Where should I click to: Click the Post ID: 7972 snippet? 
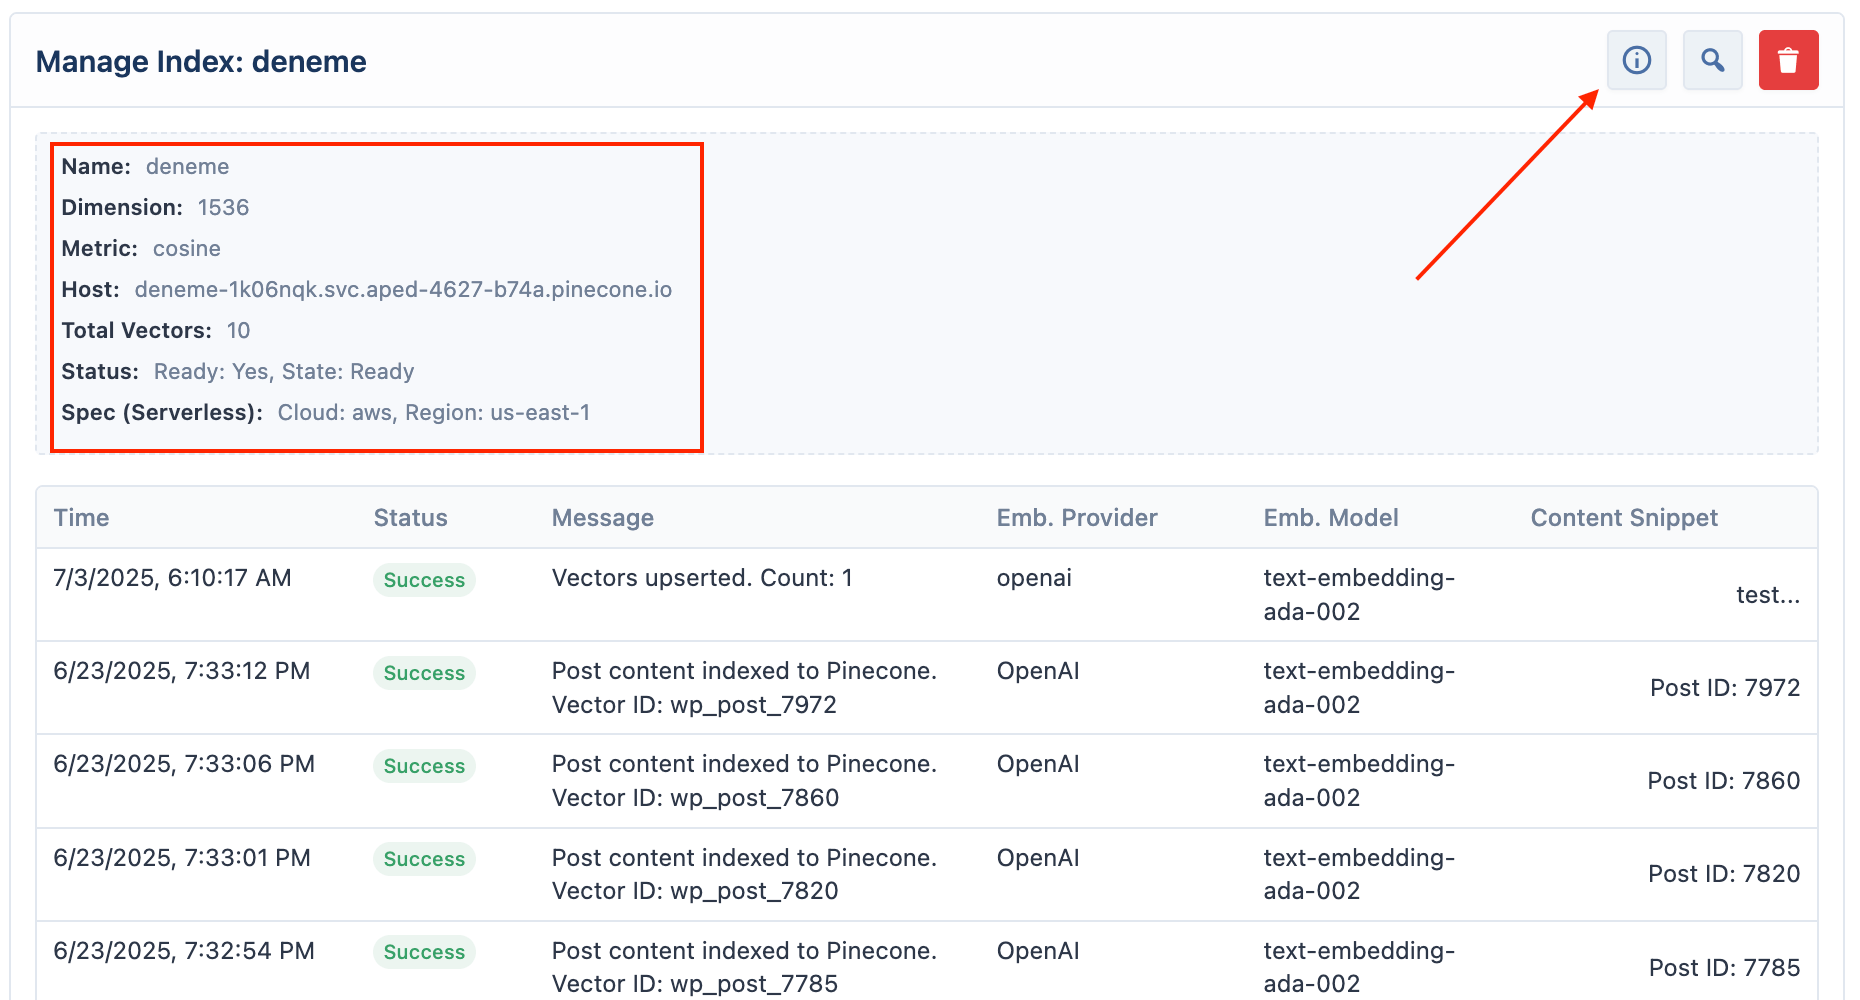coord(1725,688)
